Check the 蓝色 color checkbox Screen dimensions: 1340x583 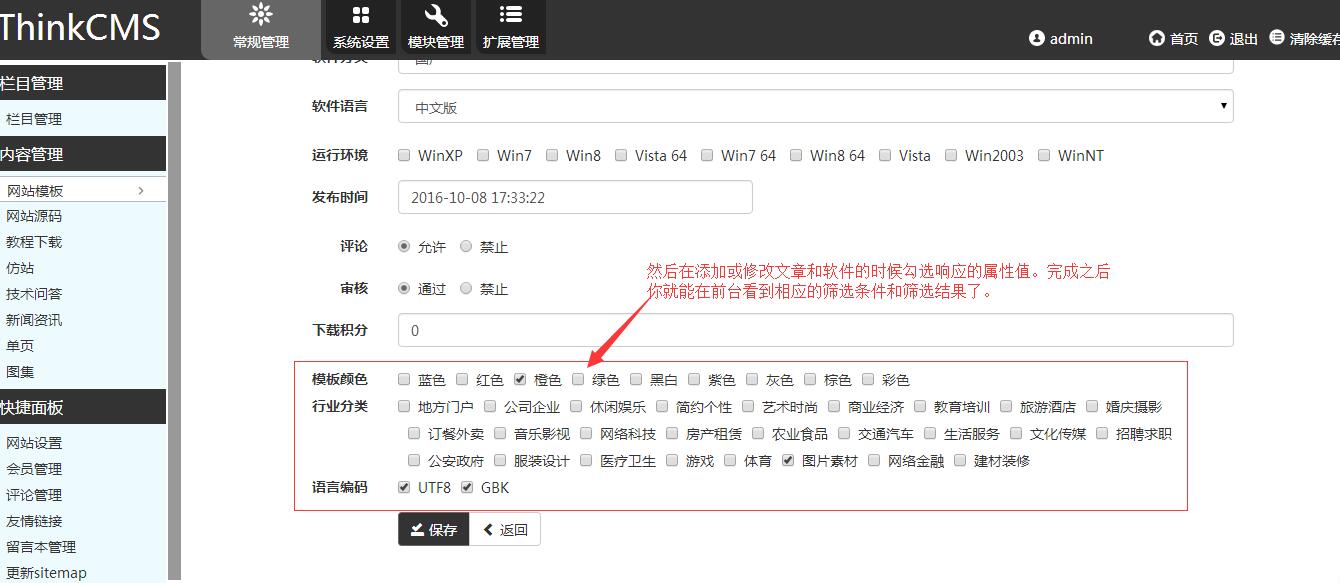(404, 379)
